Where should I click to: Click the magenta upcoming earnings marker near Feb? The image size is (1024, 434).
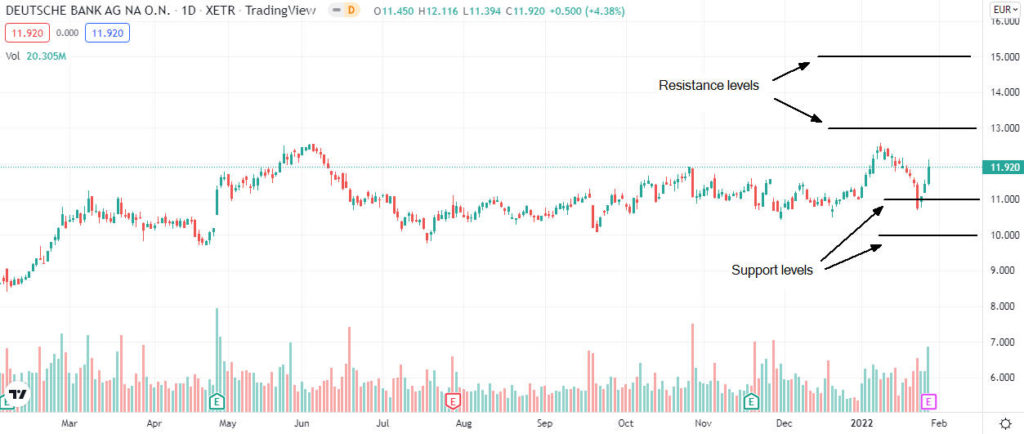[x=929, y=400]
